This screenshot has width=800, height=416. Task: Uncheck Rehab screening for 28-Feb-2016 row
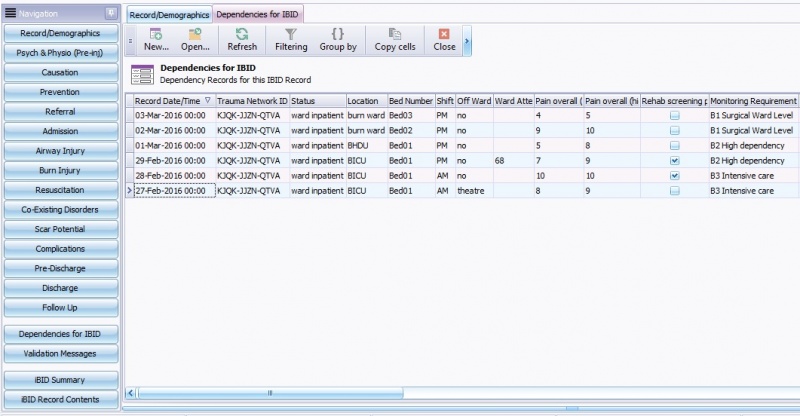click(675, 175)
